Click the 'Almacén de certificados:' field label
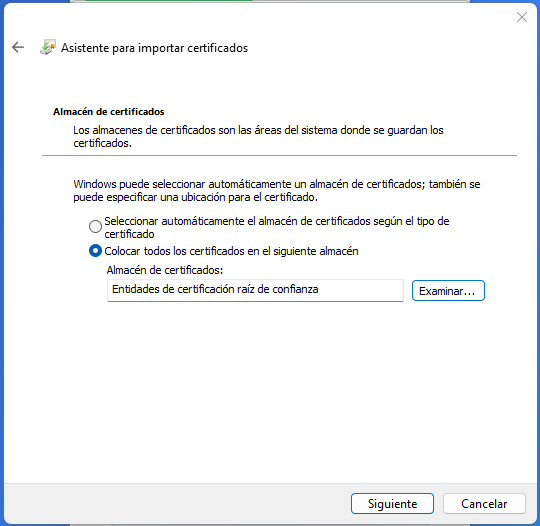Image resolution: width=540 pixels, height=526 pixels. [x=165, y=270]
